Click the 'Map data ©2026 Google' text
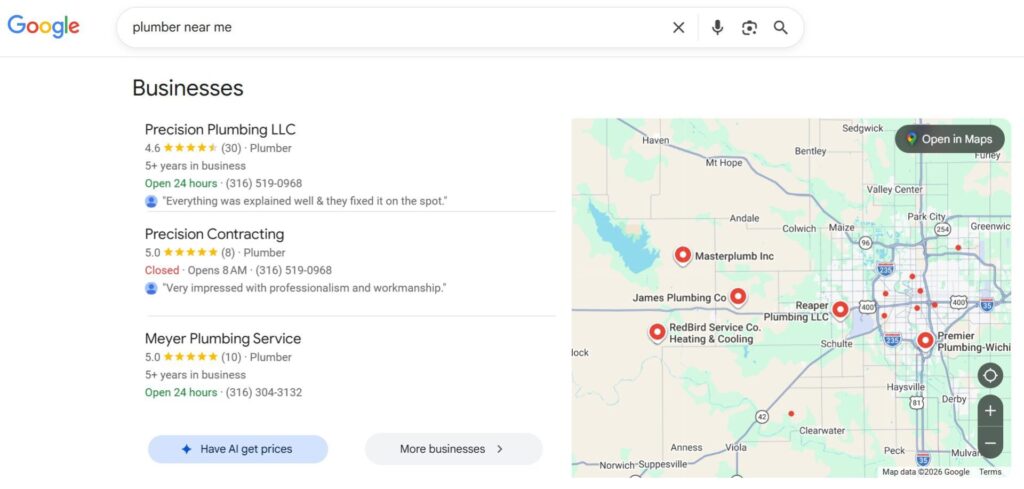Viewport: 1024px width, 489px height. tap(925, 472)
